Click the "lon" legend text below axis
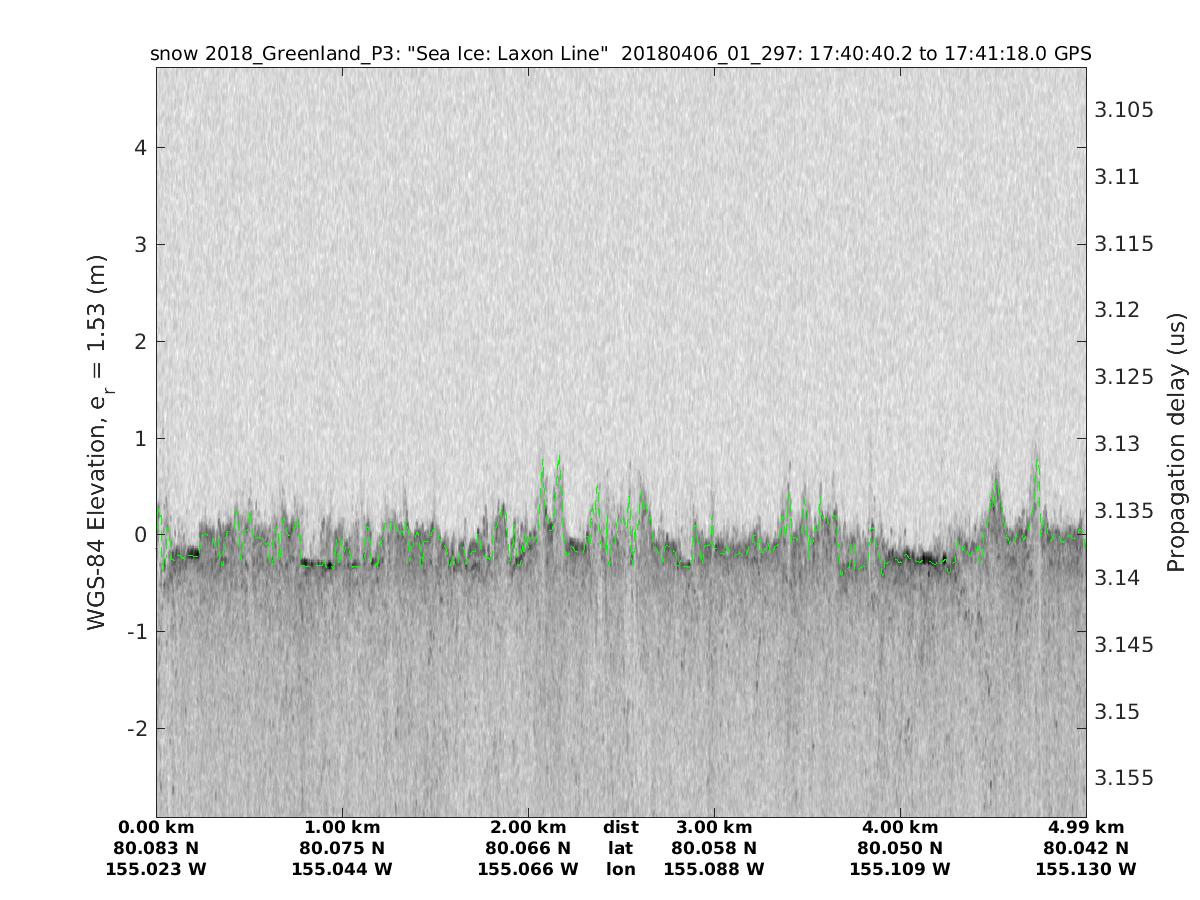Screen dimensions: 1200x900 click(x=621, y=869)
